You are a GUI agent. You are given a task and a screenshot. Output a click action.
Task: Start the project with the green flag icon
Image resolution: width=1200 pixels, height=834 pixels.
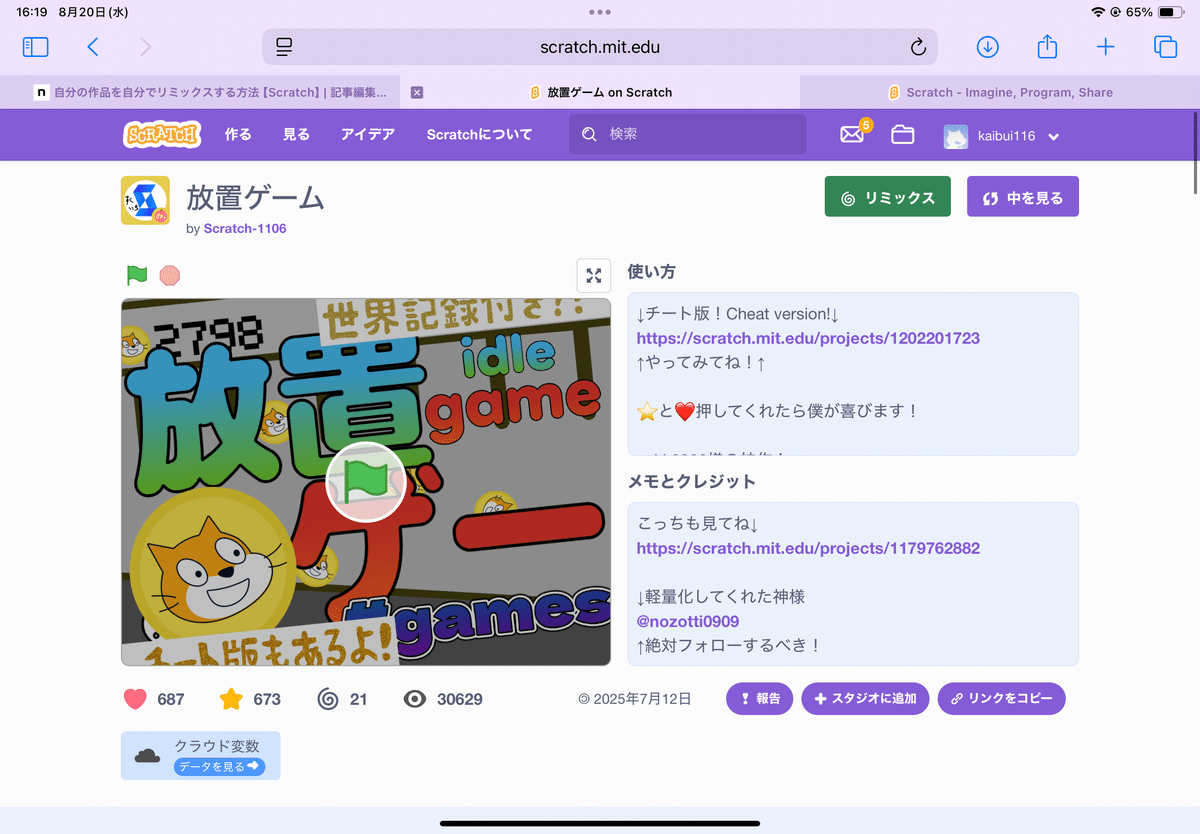(137, 275)
